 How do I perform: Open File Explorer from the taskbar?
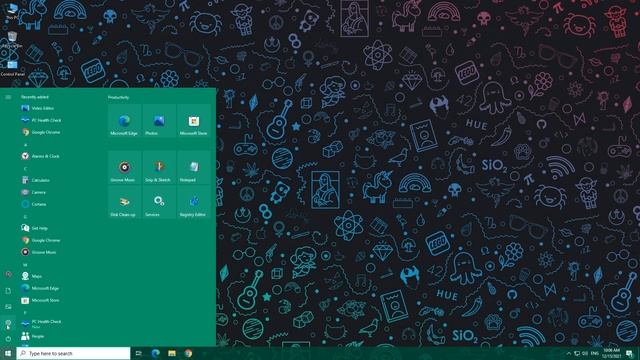click(172, 353)
